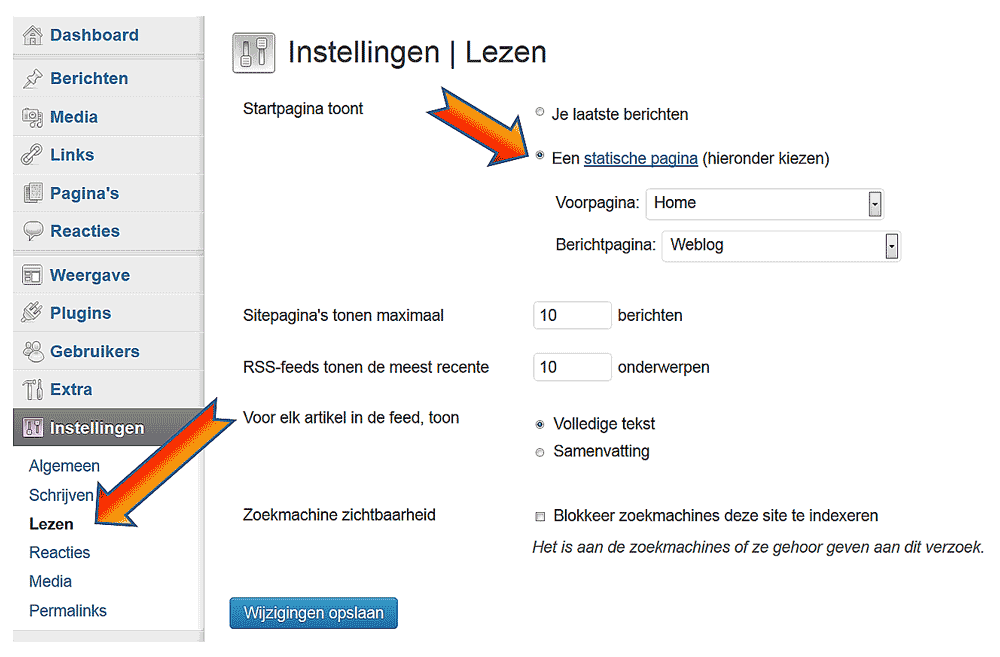Click the Reacties speech bubble icon
1000x657 pixels.
click(33, 231)
